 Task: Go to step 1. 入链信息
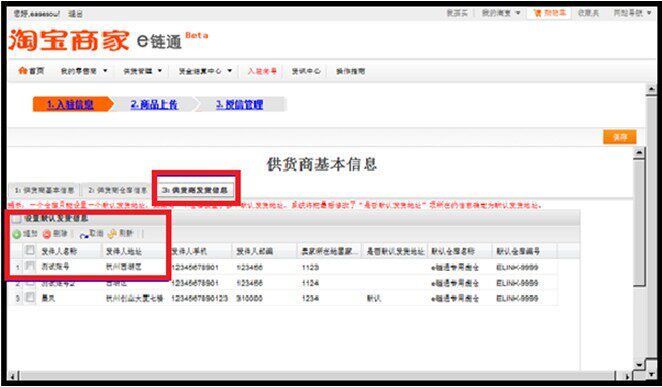point(70,105)
